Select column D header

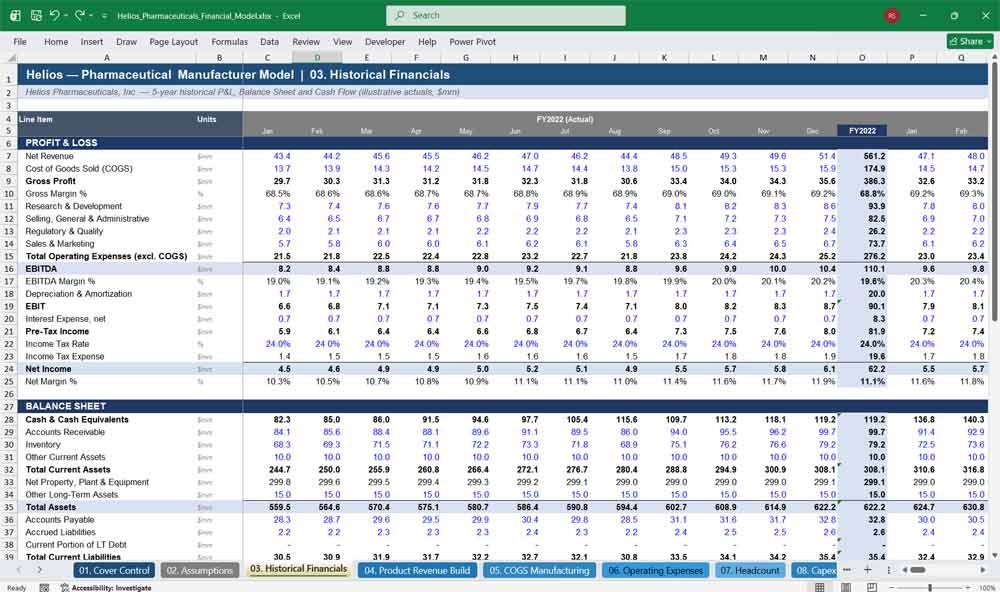(317, 57)
